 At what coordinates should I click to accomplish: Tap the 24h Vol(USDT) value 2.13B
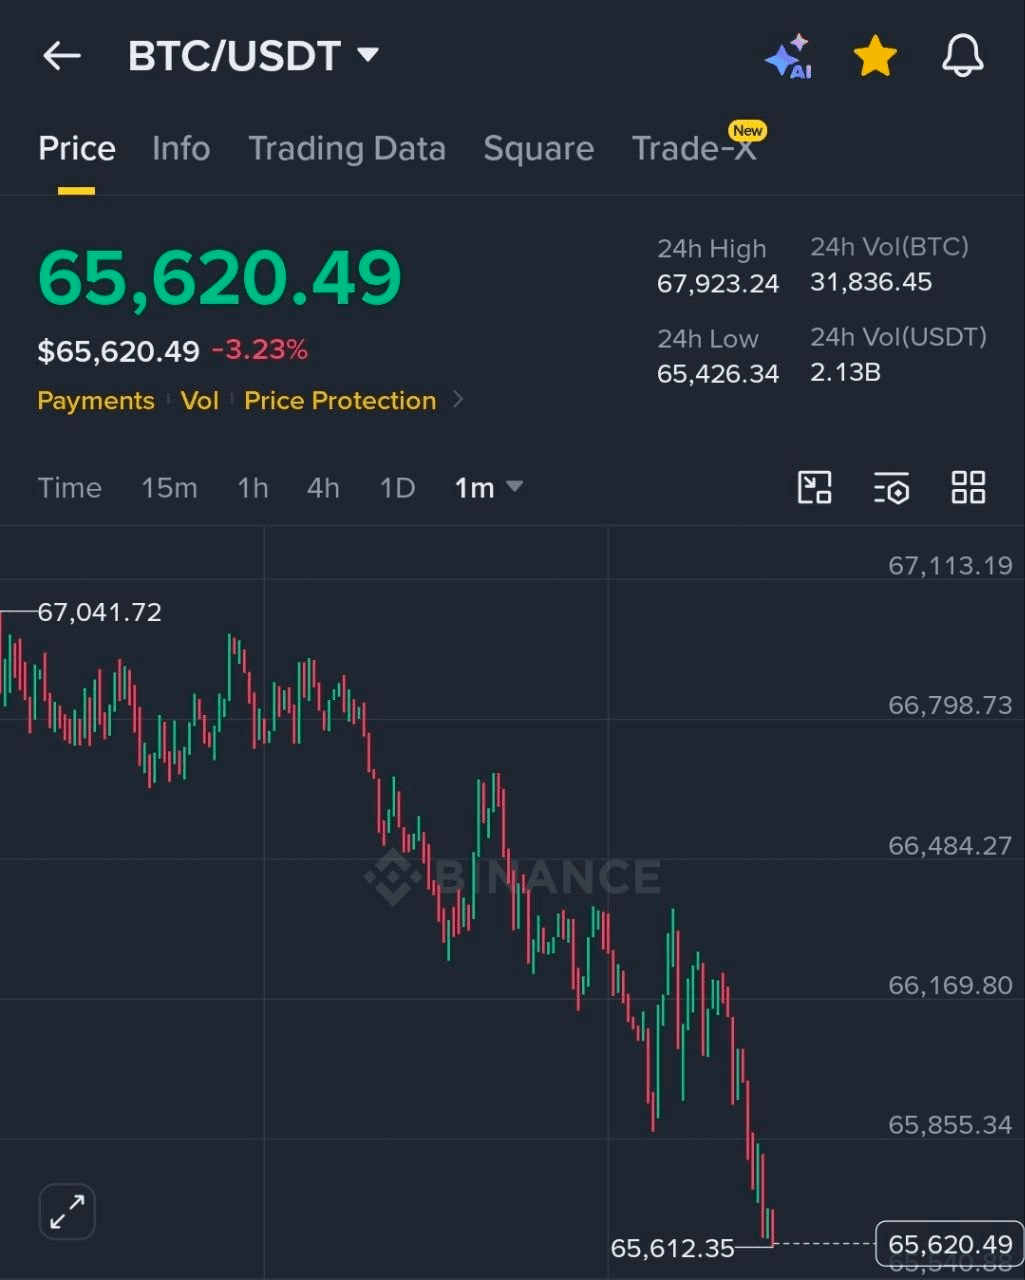[846, 372]
